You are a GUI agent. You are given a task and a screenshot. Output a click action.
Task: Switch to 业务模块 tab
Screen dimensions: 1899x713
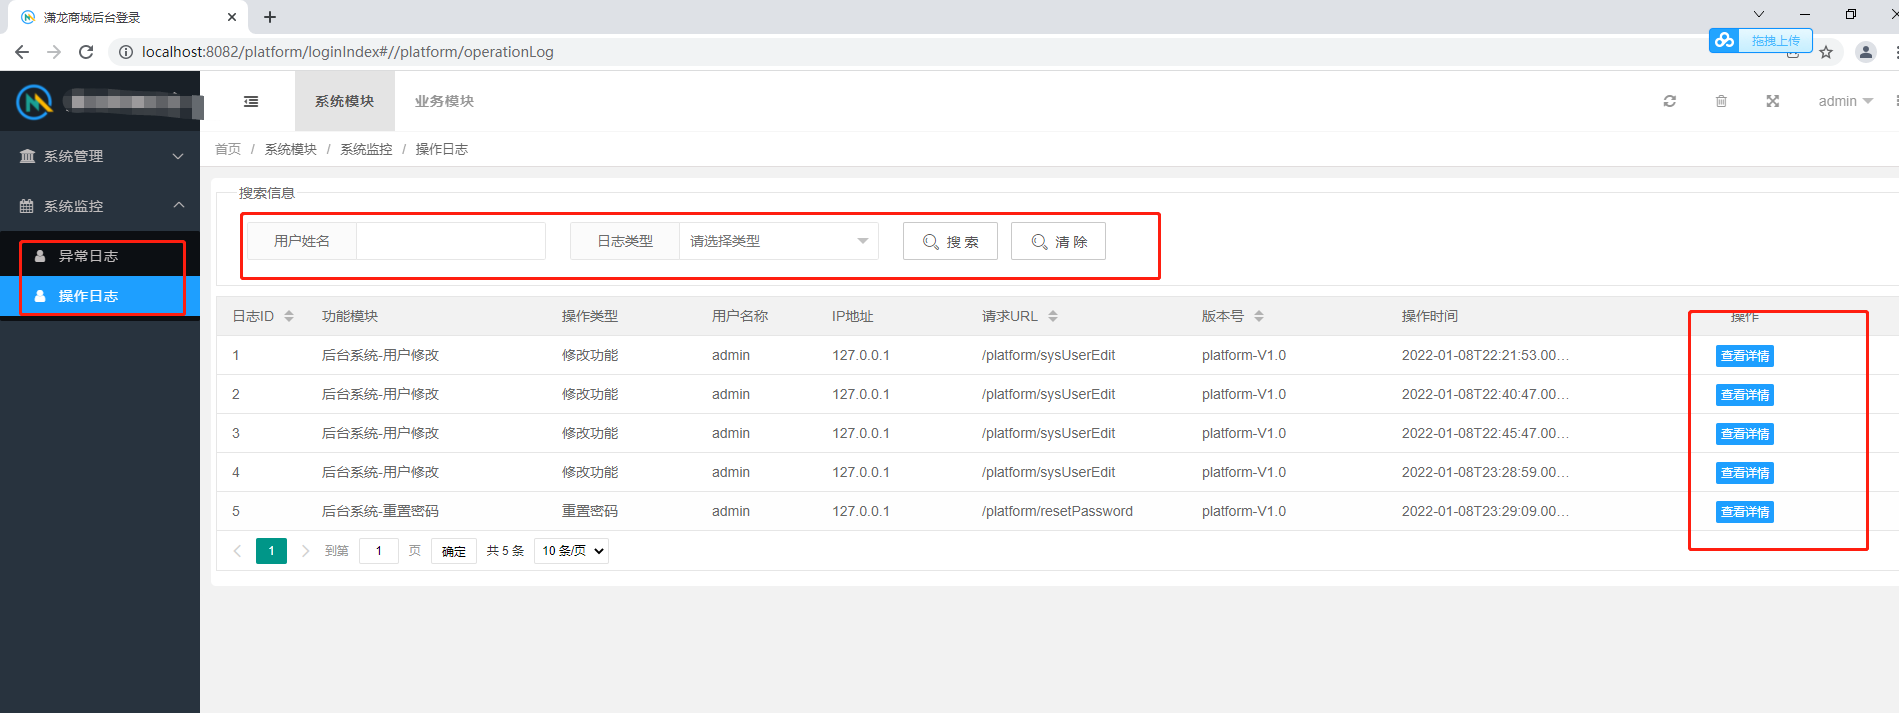click(445, 101)
